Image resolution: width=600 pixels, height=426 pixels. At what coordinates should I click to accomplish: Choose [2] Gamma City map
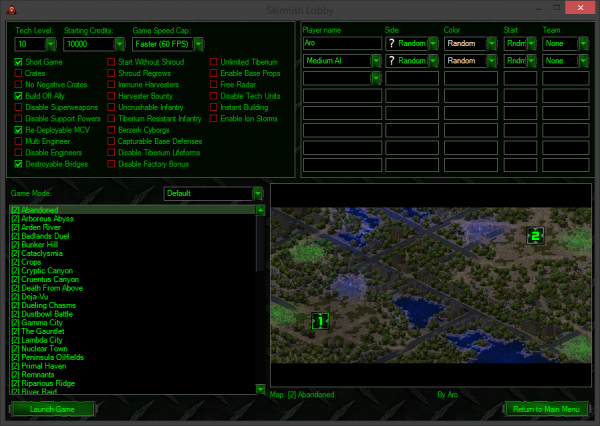point(132,323)
